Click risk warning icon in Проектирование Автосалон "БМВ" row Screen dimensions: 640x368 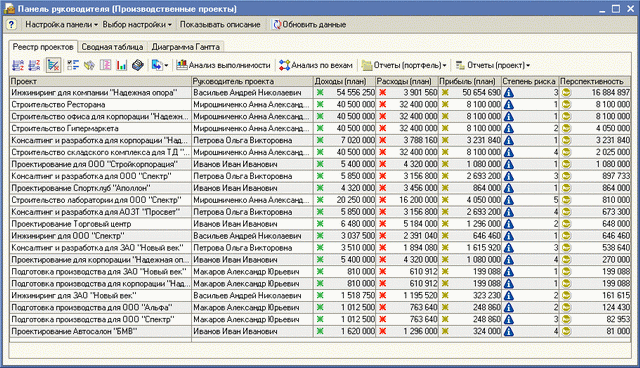pyautogui.click(x=509, y=331)
